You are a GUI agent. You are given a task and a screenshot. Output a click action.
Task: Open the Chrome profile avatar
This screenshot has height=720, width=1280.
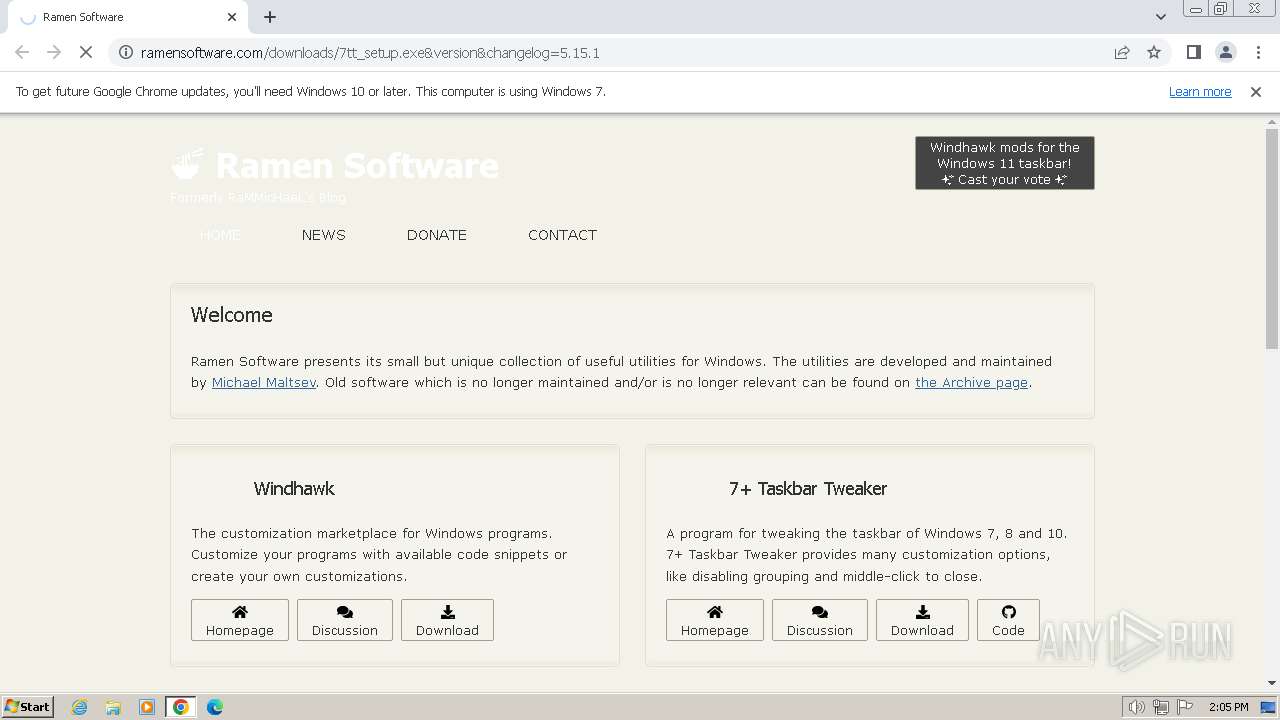click(x=1225, y=52)
